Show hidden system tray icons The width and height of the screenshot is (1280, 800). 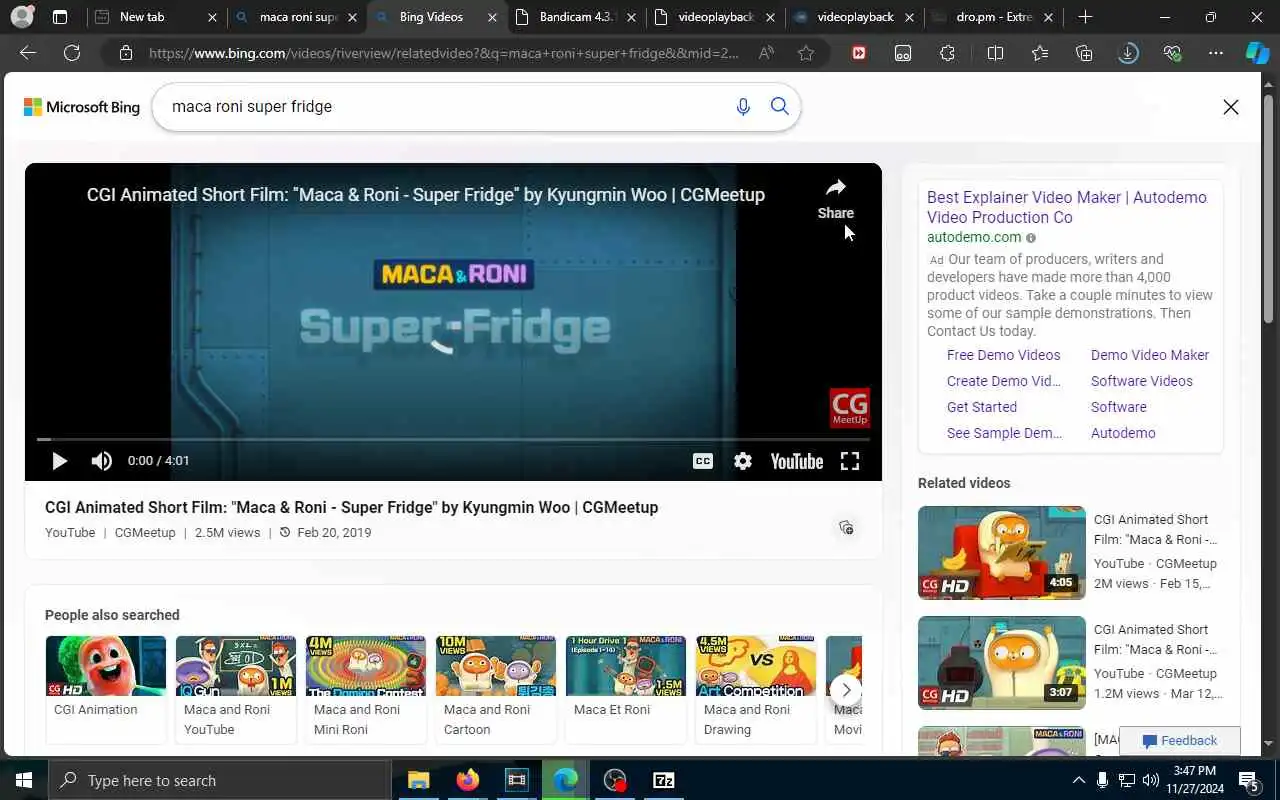[1079, 780]
